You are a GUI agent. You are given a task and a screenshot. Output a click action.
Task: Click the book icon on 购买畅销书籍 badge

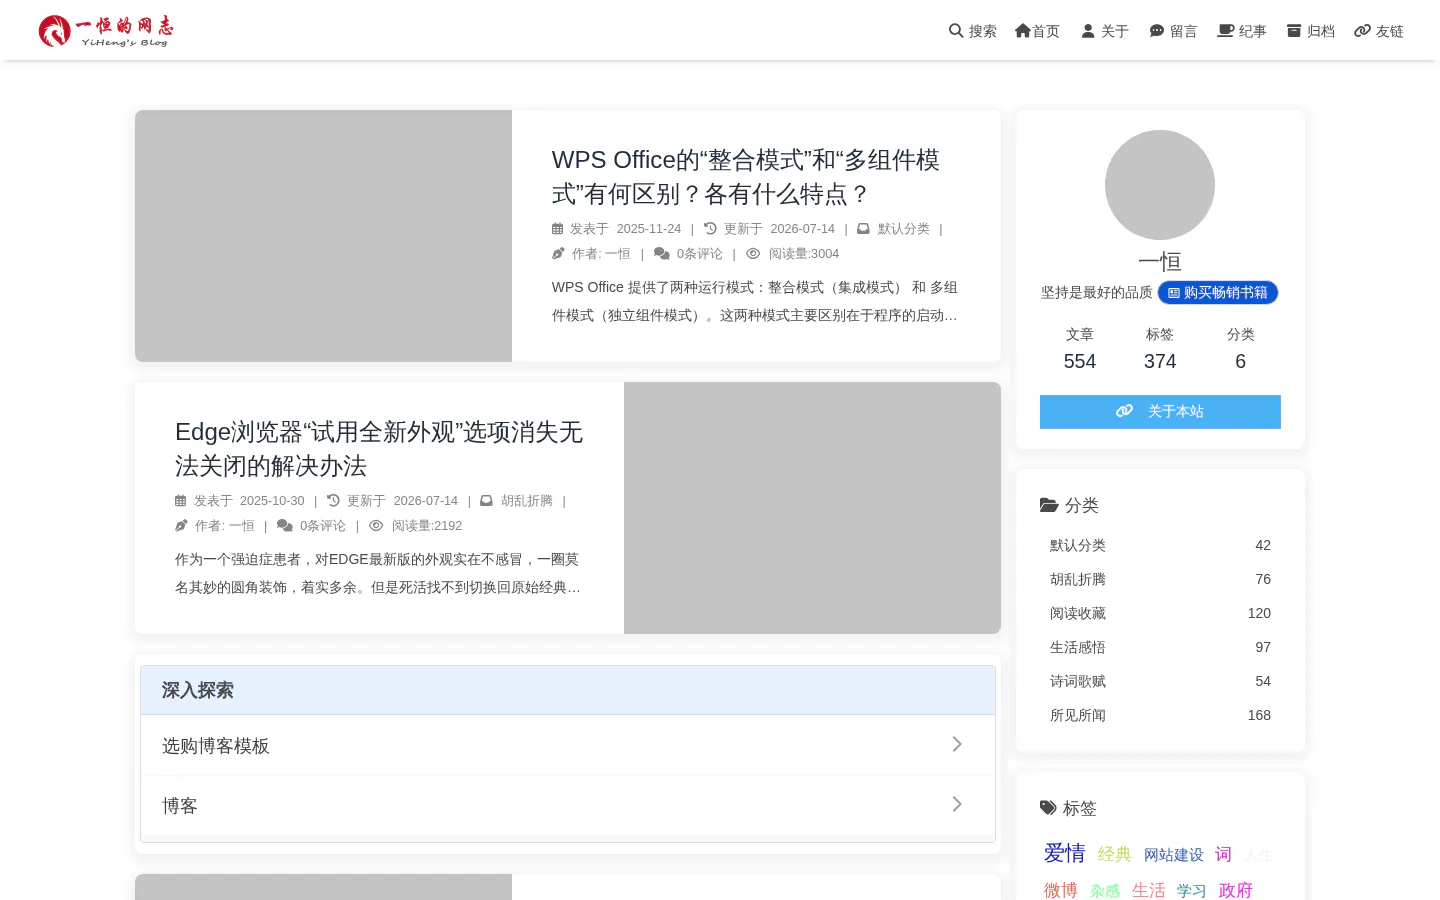pos(1174,293)
